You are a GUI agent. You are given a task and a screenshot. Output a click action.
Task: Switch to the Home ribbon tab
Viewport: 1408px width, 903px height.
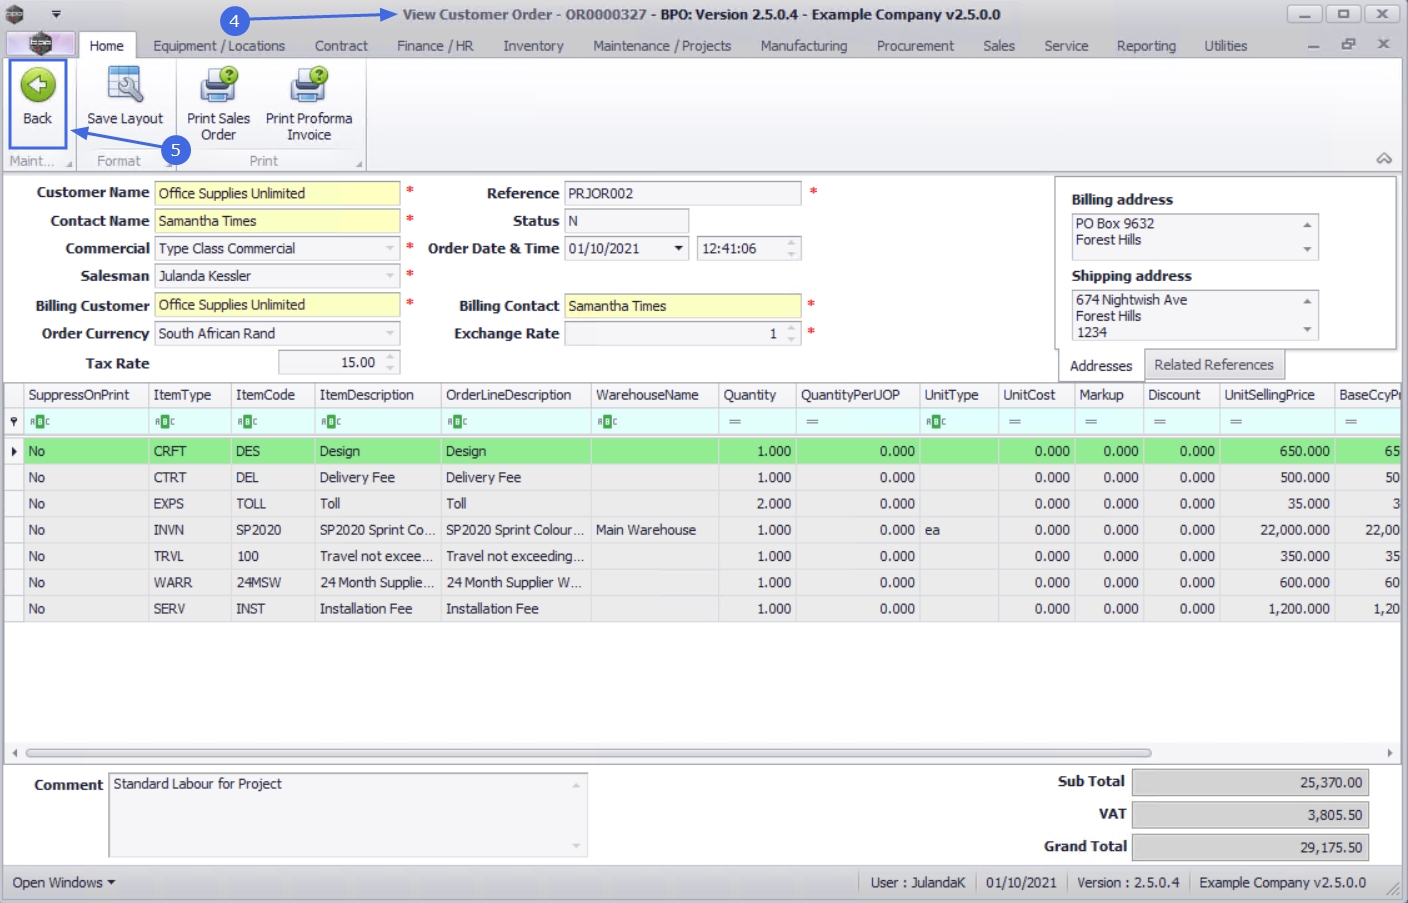coord(106,46)
